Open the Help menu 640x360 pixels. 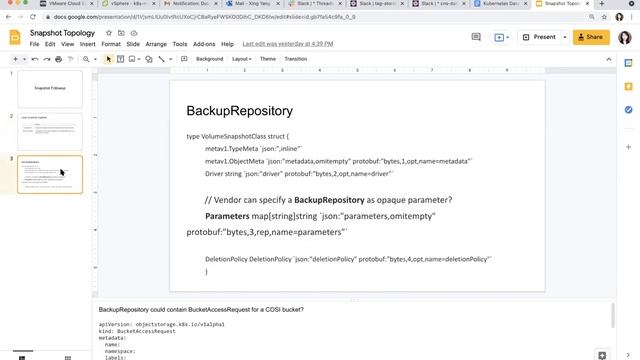[x=227, y=44]
